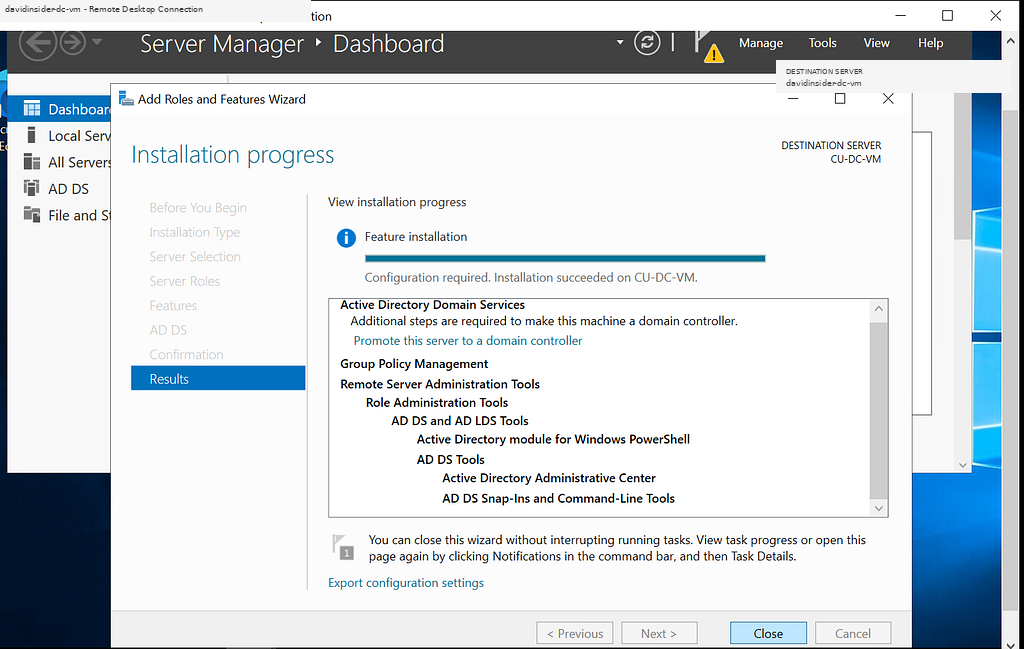Click the feature installation progress bar

tap(565, 259)
